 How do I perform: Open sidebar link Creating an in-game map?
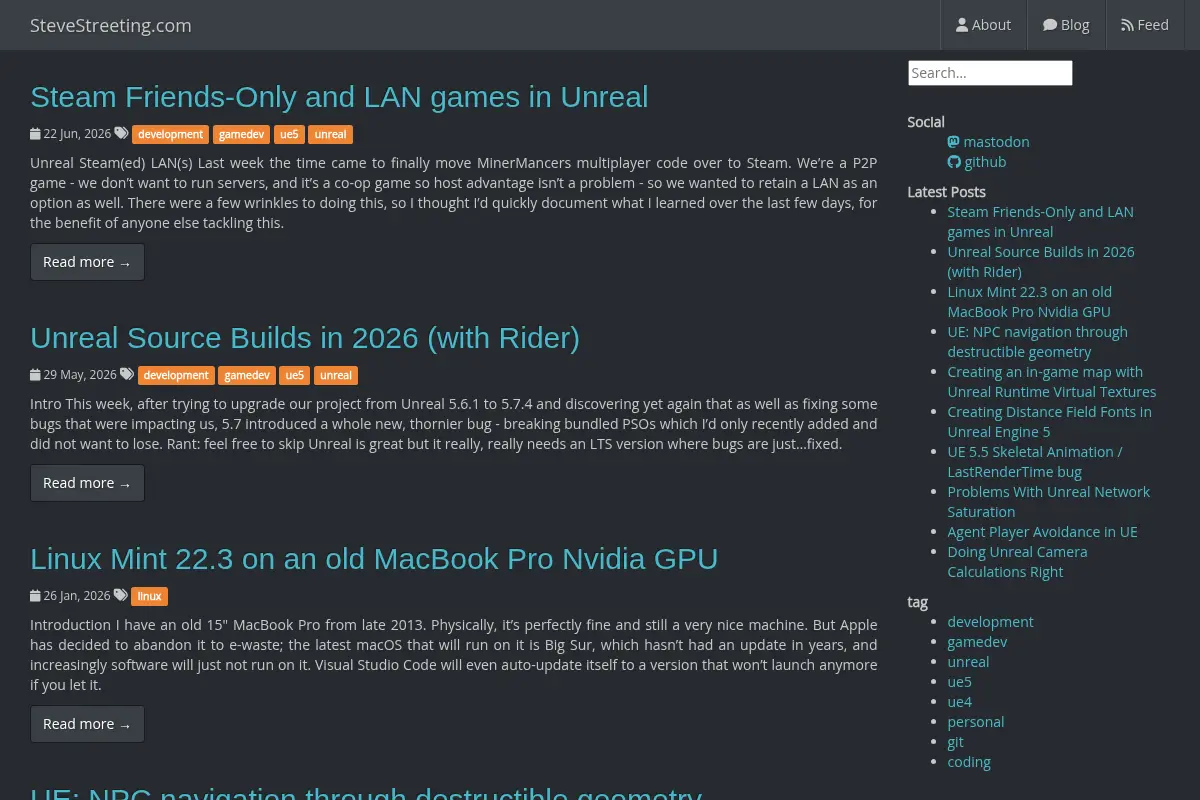1052,382
